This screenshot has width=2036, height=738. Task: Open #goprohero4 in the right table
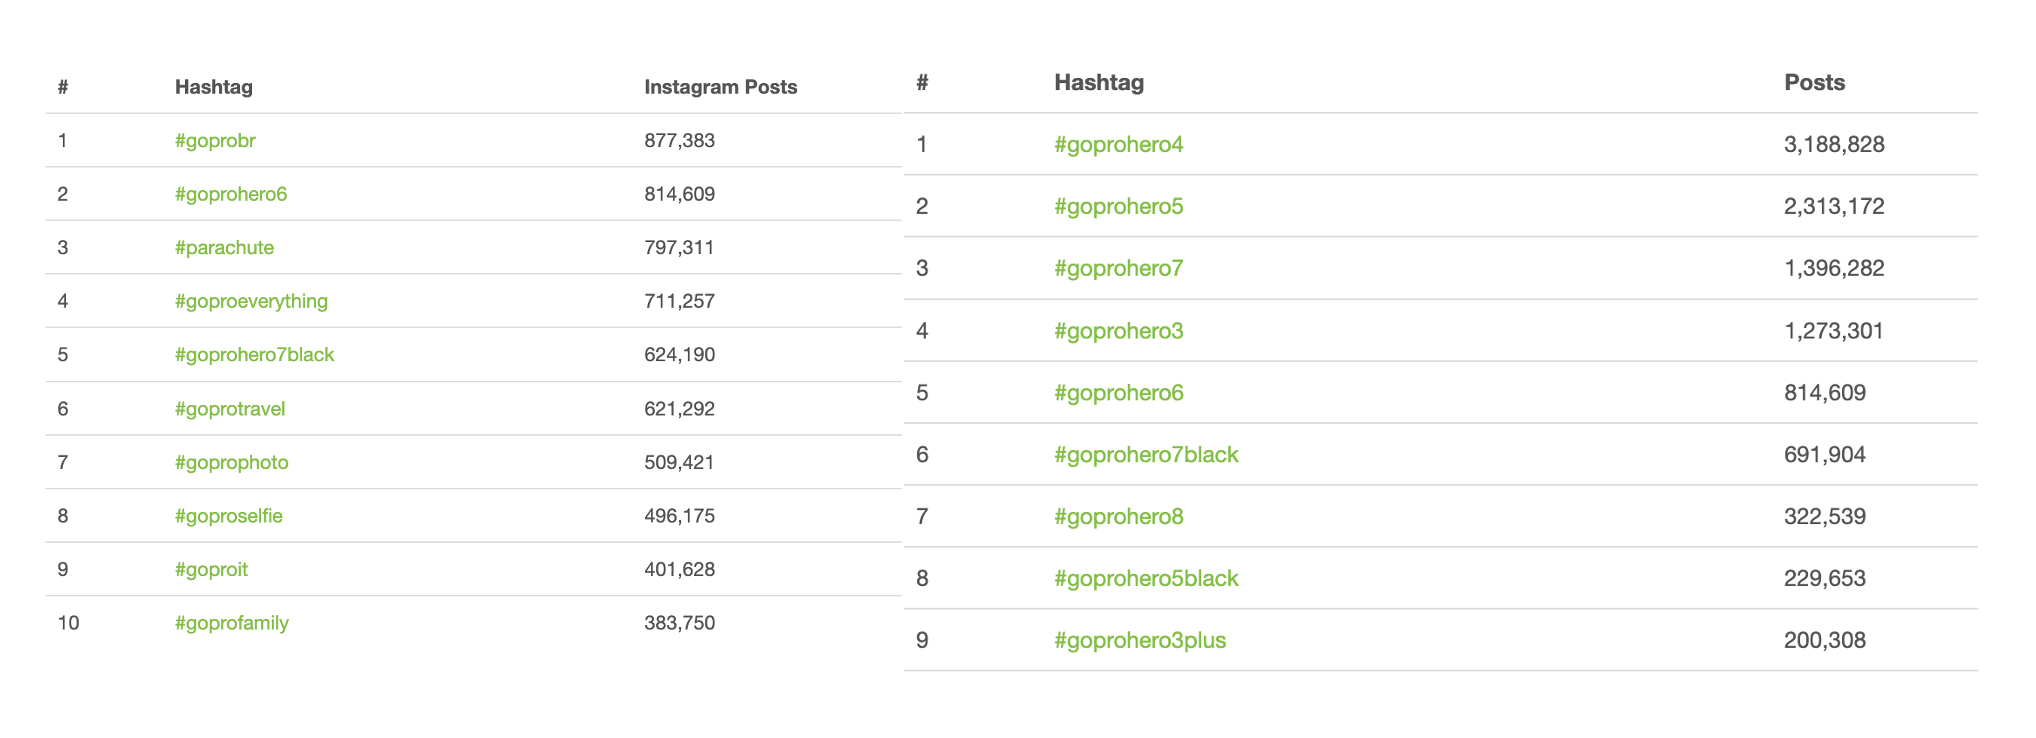[1119, 145]
